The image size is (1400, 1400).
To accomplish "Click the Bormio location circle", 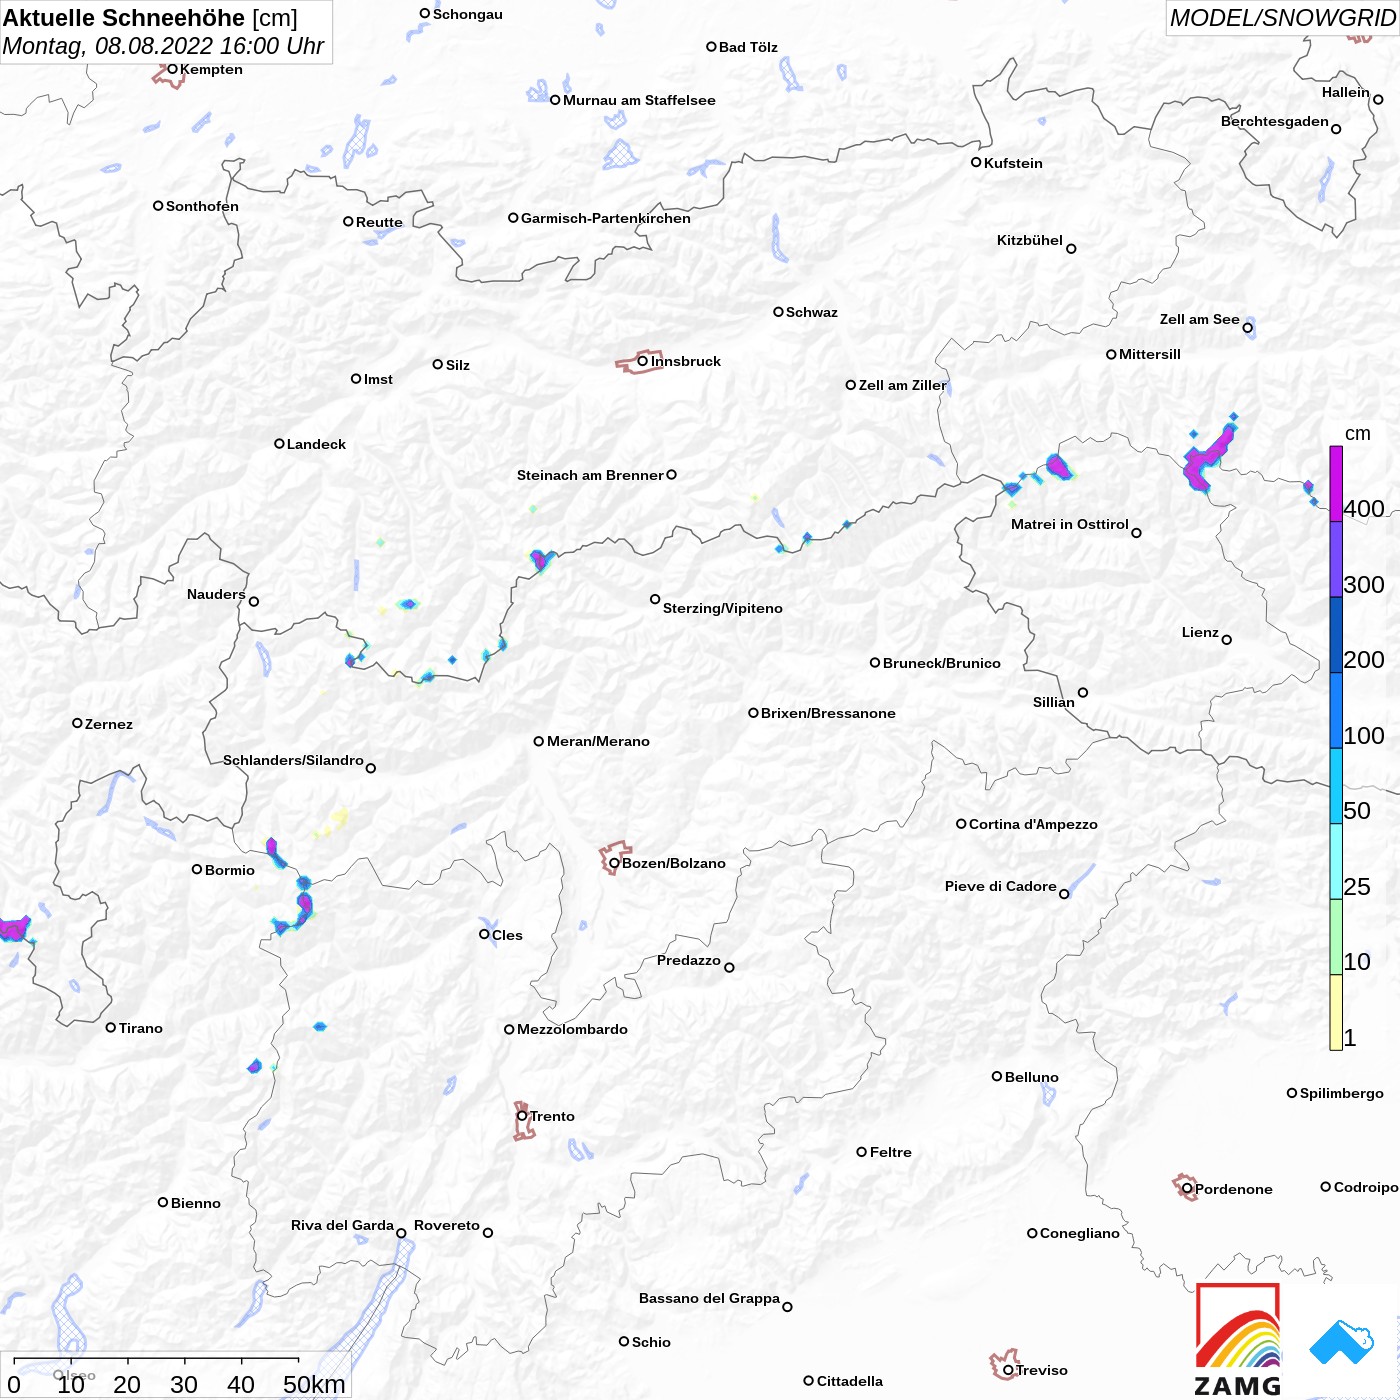I will coord(197,869).
